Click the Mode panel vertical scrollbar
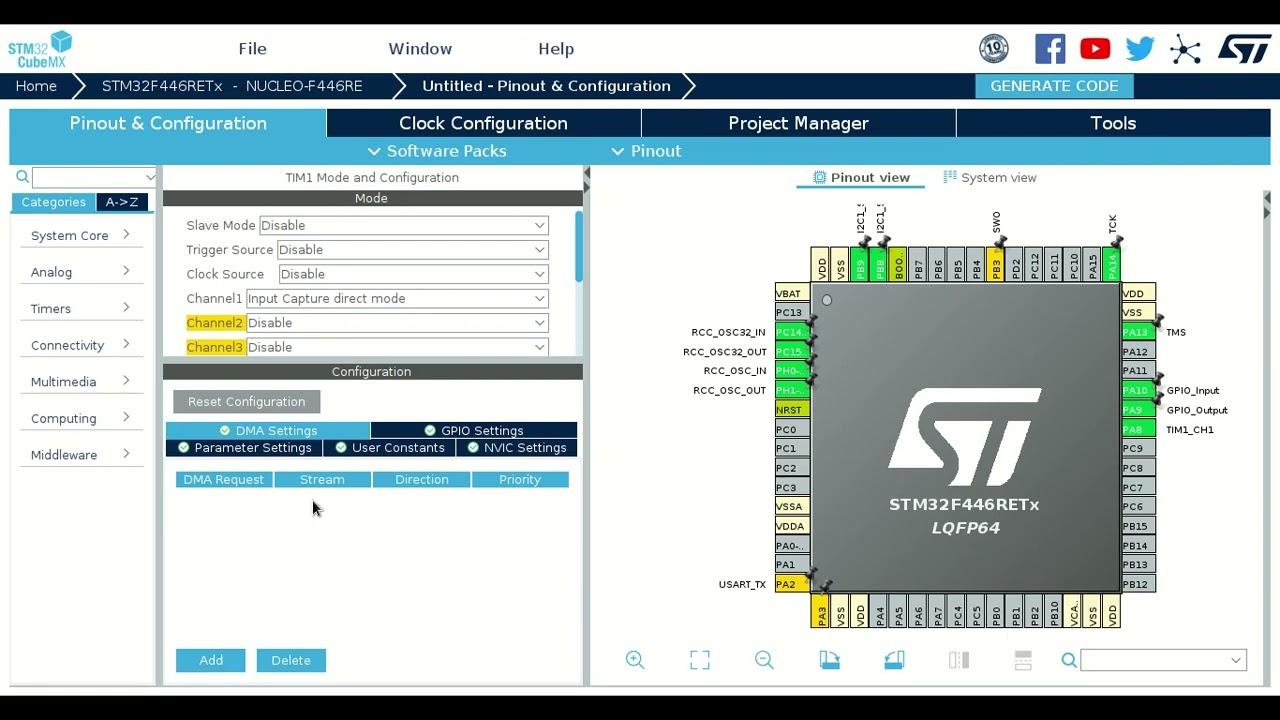Viewport: 1280px width, 720px height. click(x=578, y=247)
